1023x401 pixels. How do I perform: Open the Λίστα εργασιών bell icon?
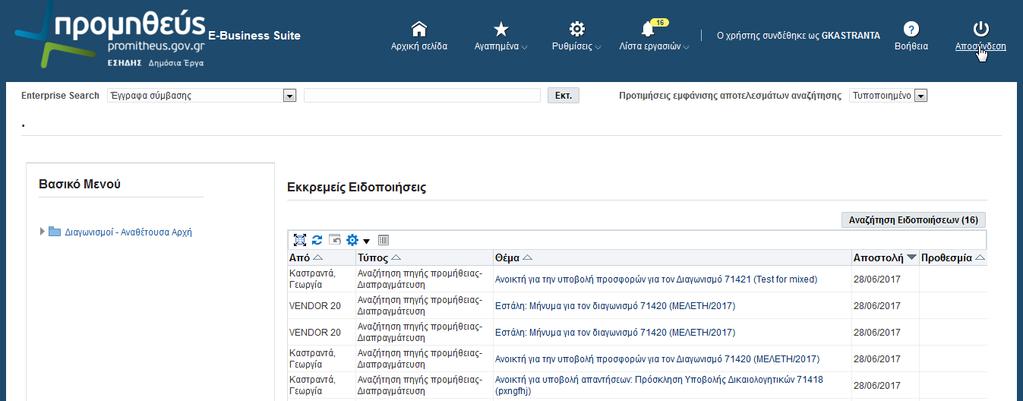tap(649, 29)
